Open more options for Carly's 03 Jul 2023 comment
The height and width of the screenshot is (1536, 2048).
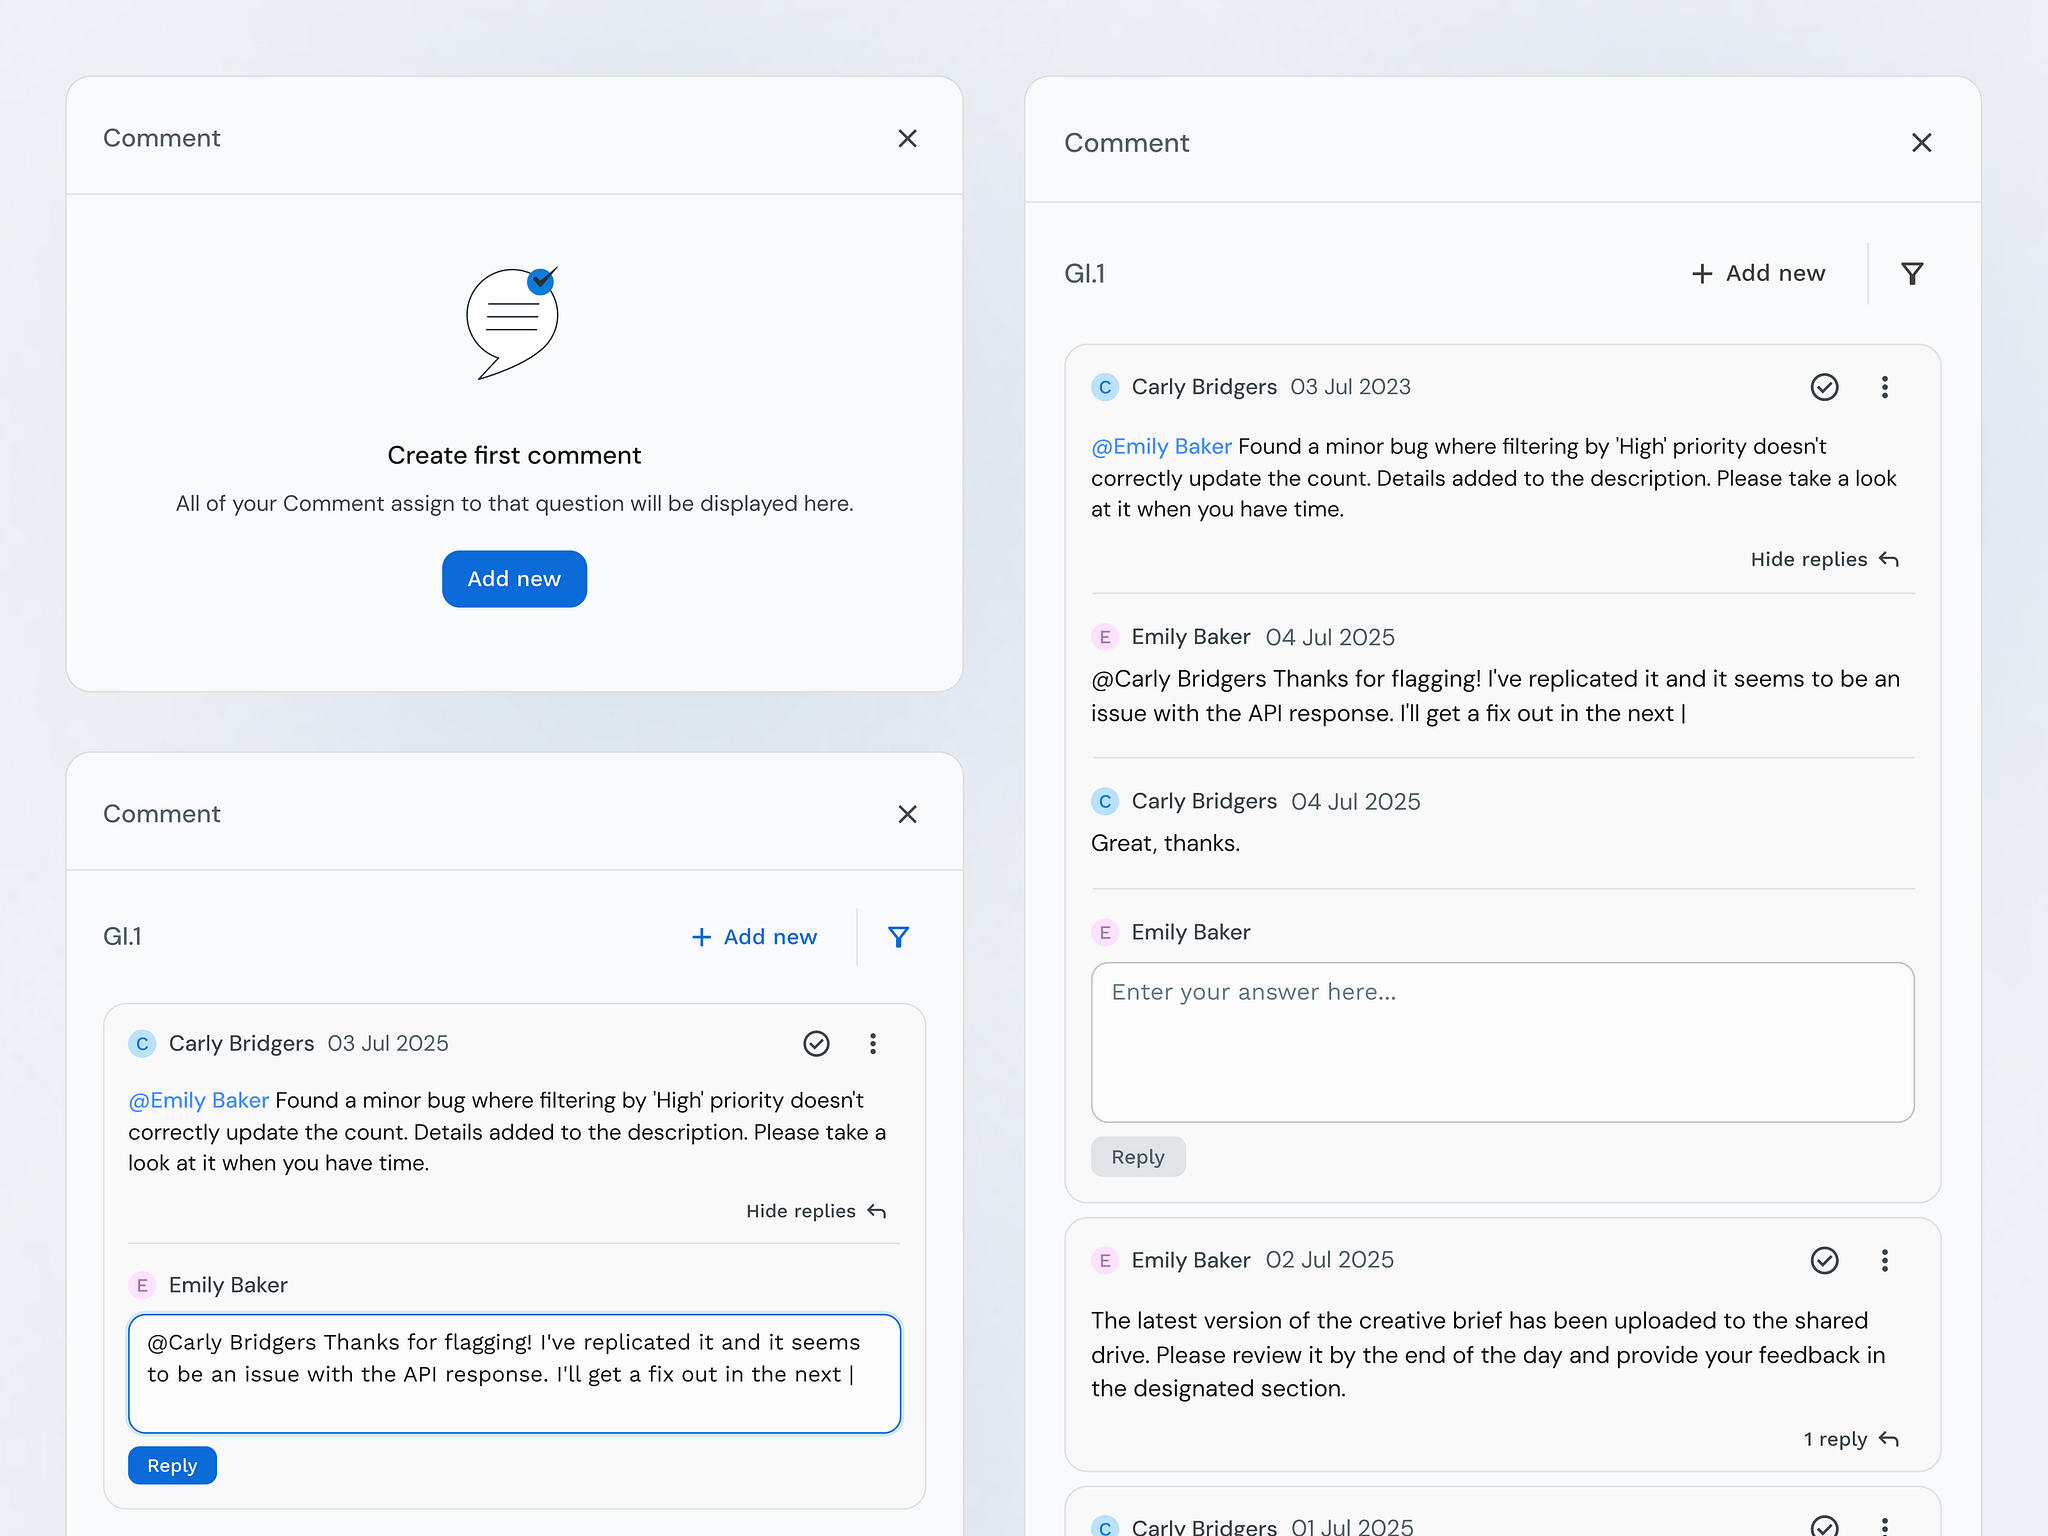click(1884, 387)
